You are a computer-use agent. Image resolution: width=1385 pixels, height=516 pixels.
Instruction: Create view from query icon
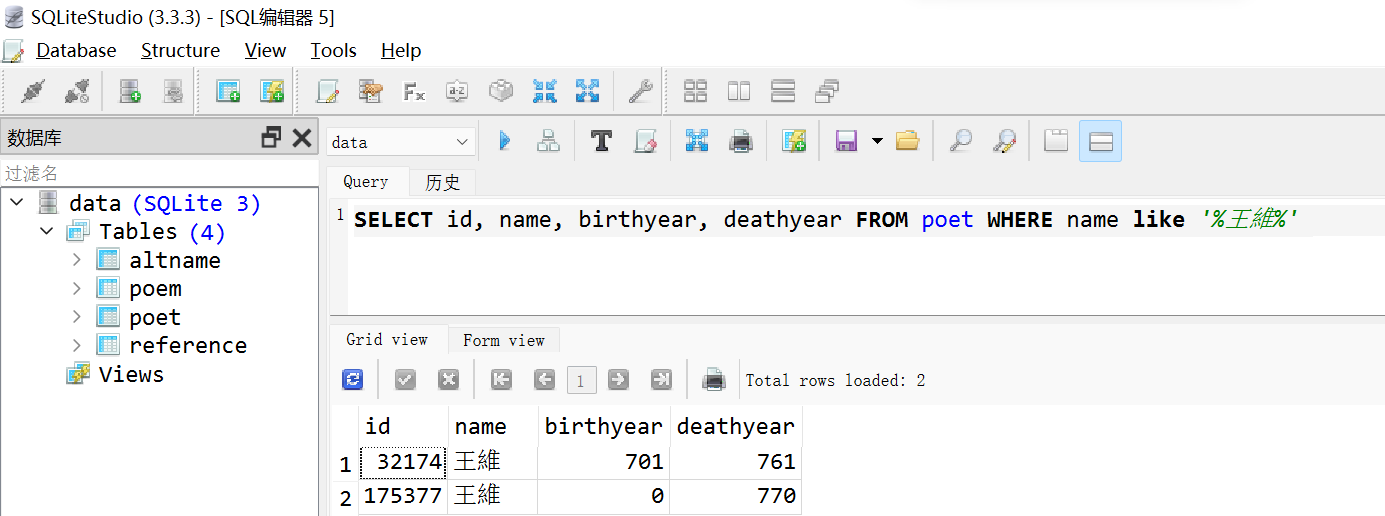tap(794, 141)
